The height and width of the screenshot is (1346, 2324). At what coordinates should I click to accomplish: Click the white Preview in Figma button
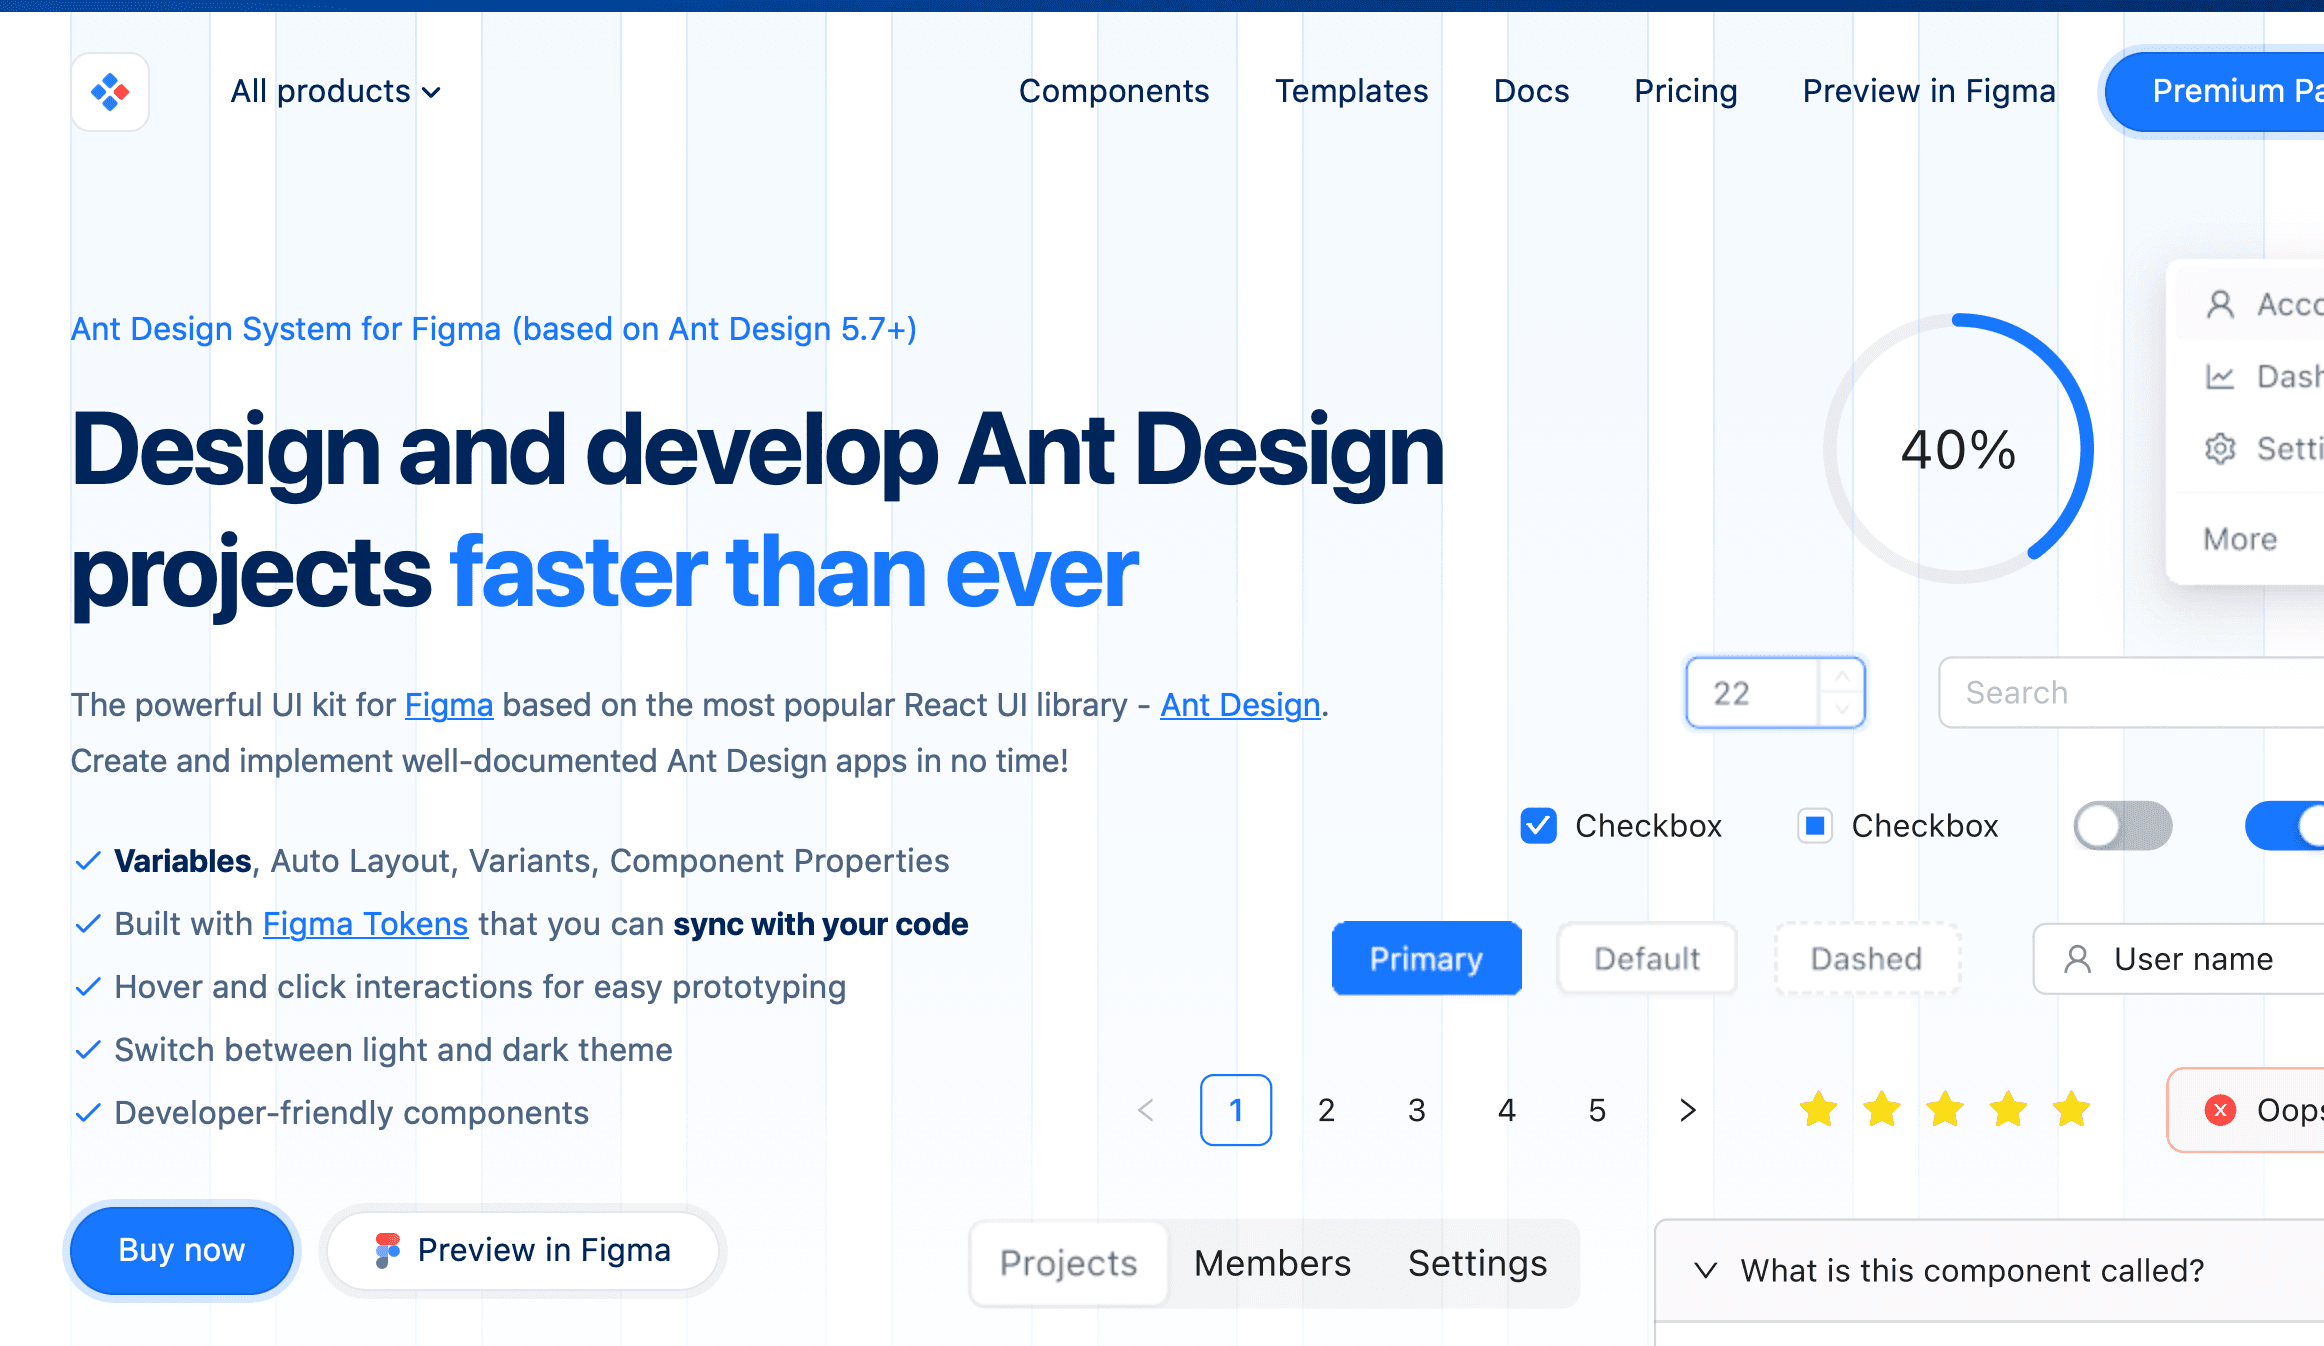pyautogui.click(x=523, y=1250)
